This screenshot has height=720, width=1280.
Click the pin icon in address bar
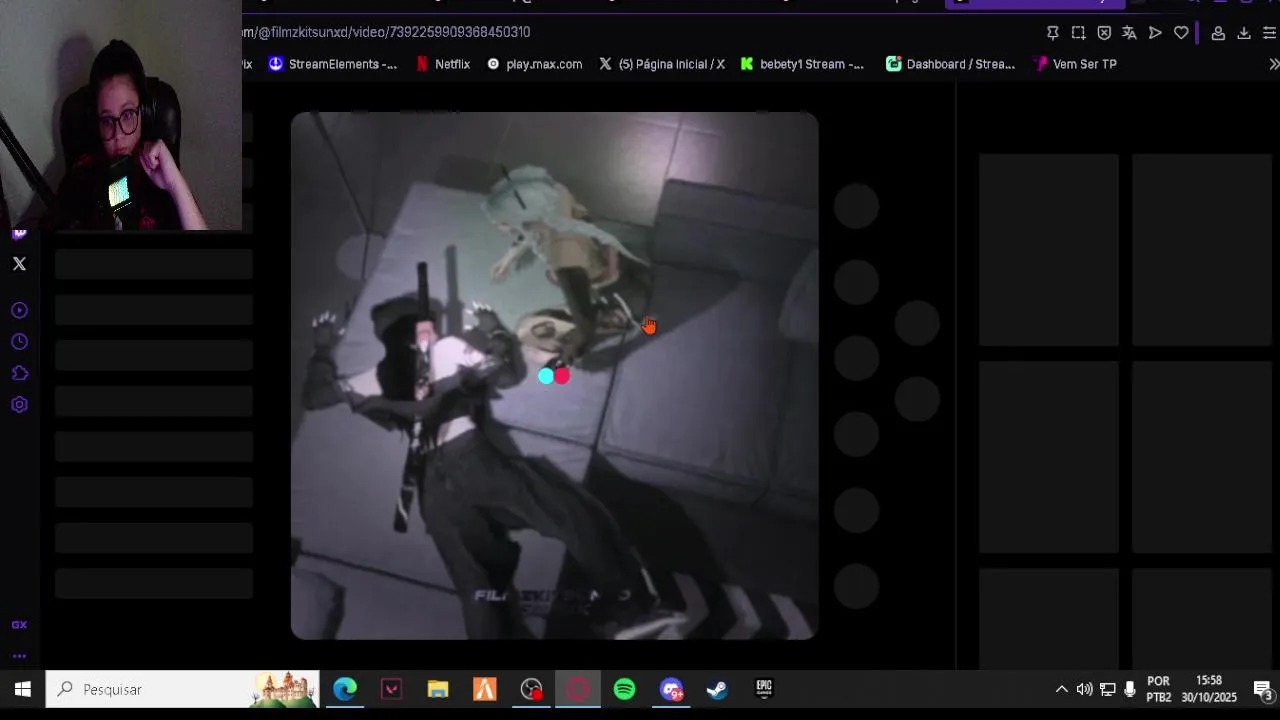coord(1052,33)
